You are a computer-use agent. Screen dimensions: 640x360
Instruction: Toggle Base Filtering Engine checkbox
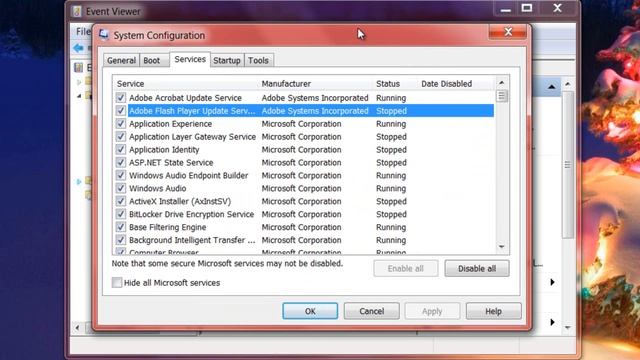click(x=120, y=227)
